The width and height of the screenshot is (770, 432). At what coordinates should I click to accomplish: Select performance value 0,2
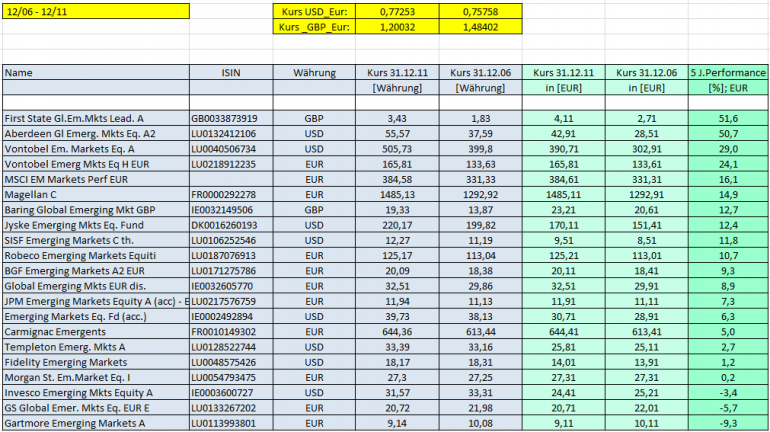coord(728,377)
